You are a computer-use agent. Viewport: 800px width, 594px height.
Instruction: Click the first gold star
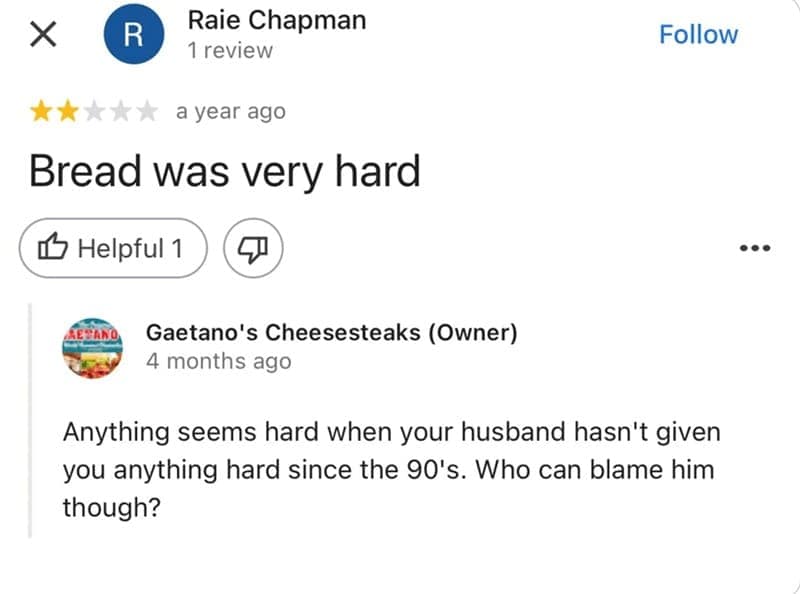click(43, 112)
